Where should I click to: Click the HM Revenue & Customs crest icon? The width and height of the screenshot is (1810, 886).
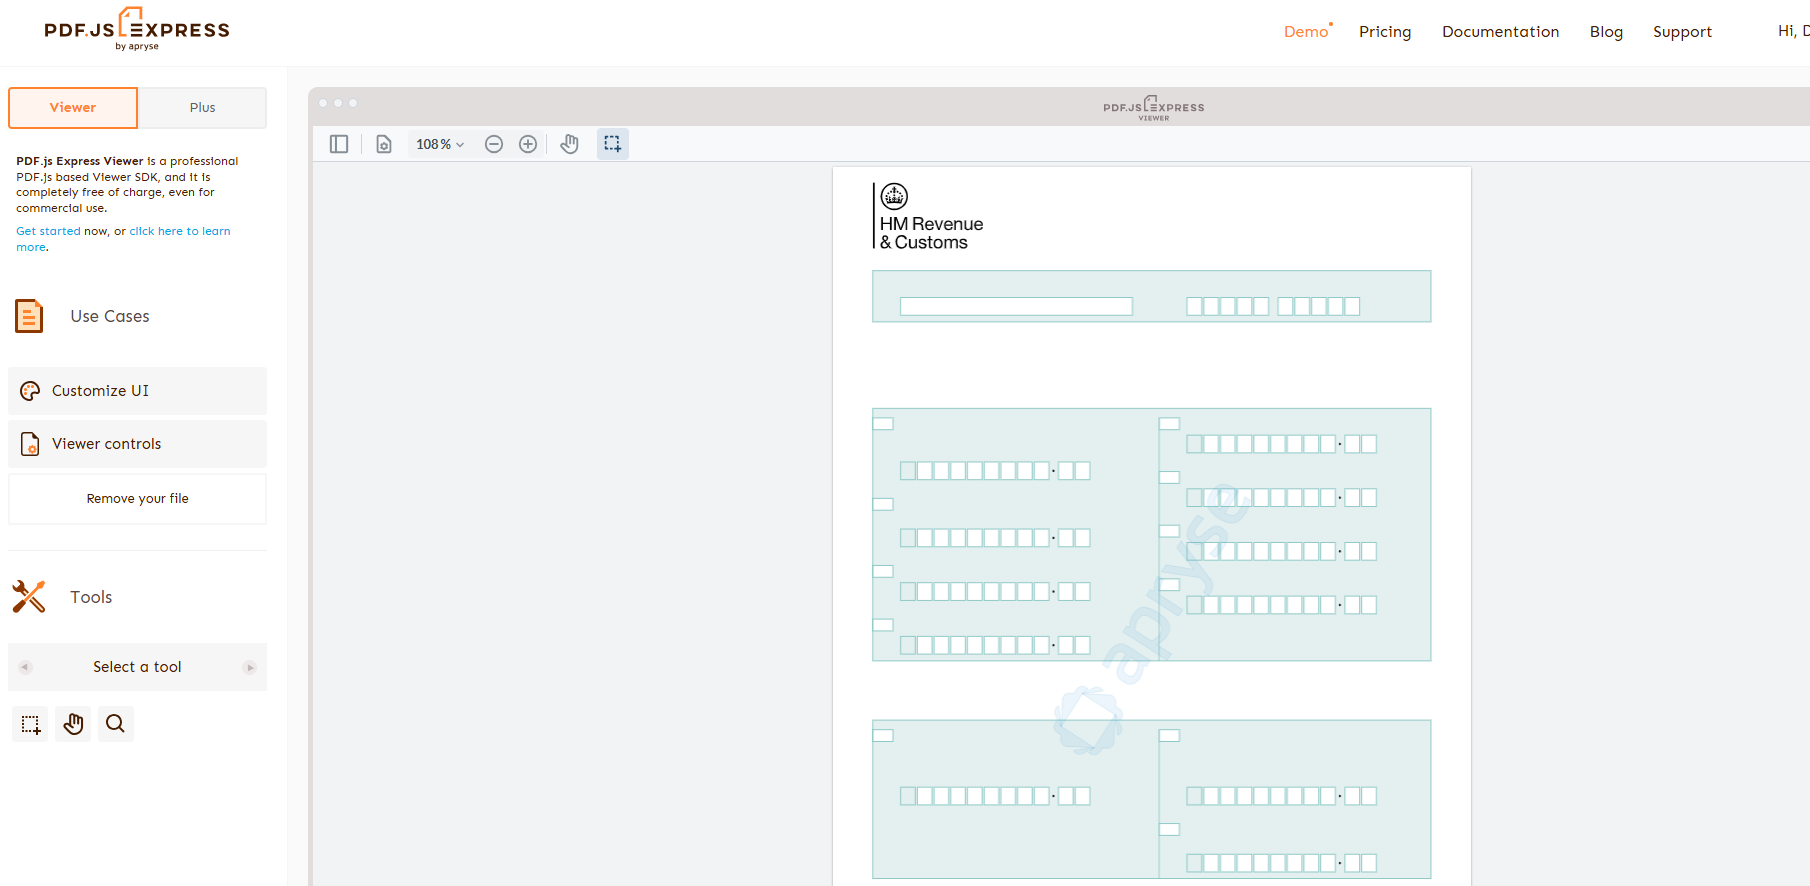[x=894, y=196]
